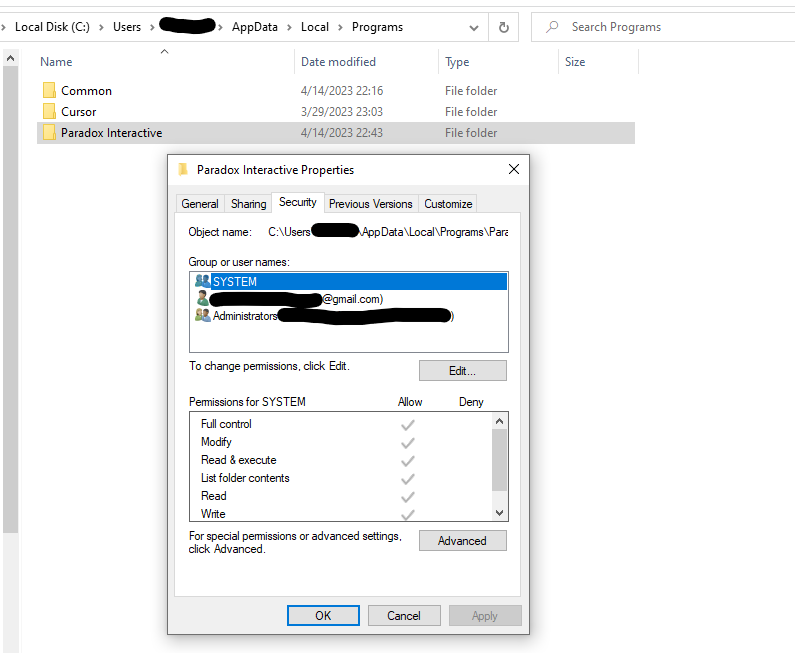The image size is (795, 653).
Task: Click 4/14/2023 22:43 date cell
Action: [342, 133]
